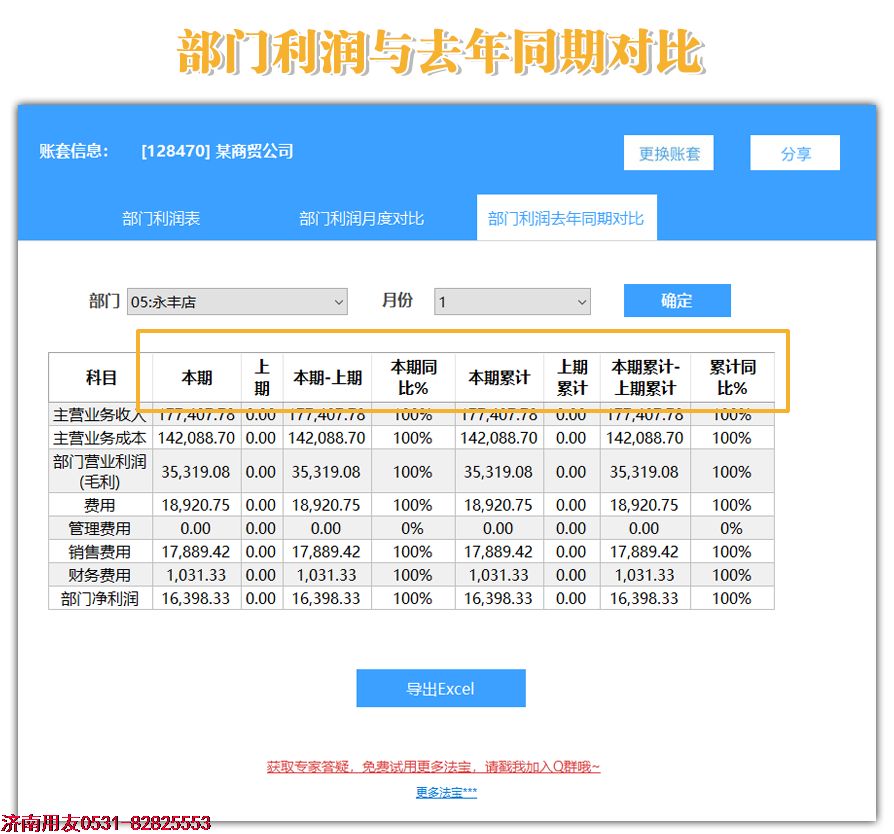Select the 部门净利润 row label

point(100,599)
